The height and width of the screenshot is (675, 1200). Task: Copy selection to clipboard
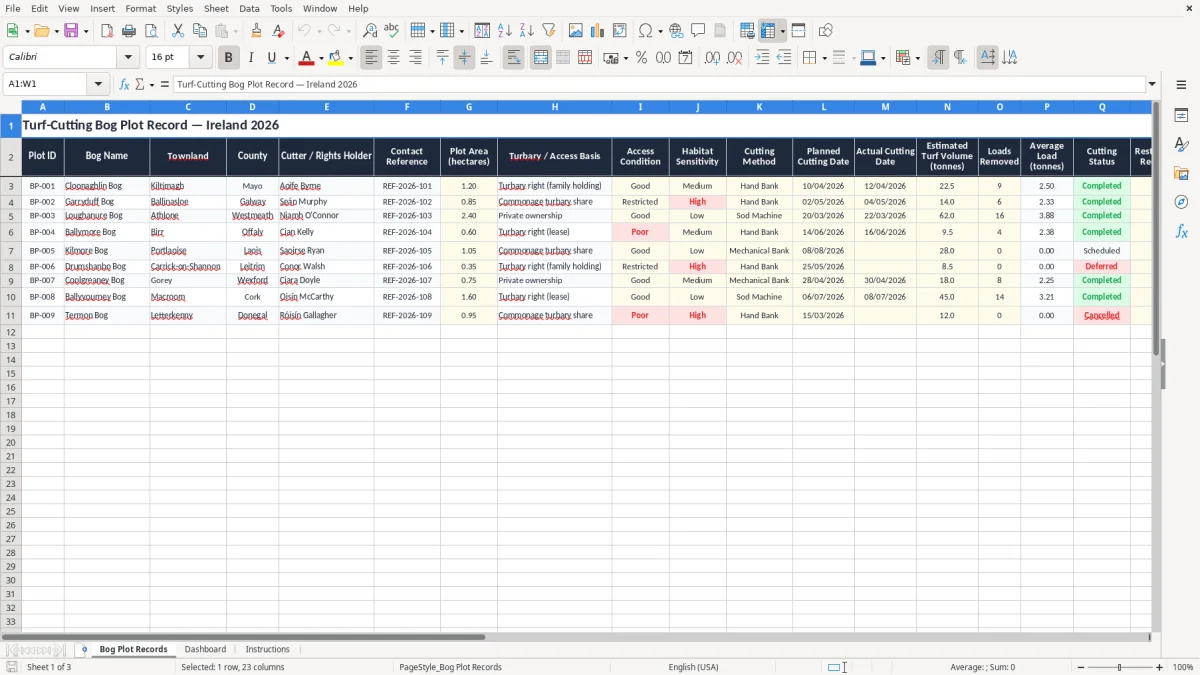pyautogui.click(x=200, y=31)
